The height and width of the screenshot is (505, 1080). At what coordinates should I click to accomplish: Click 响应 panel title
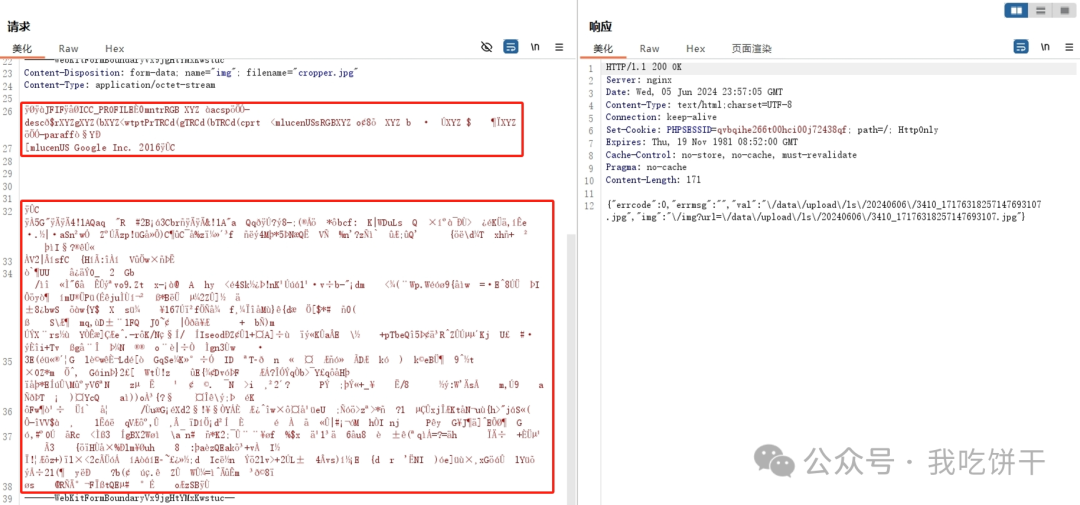coord(600,27)
